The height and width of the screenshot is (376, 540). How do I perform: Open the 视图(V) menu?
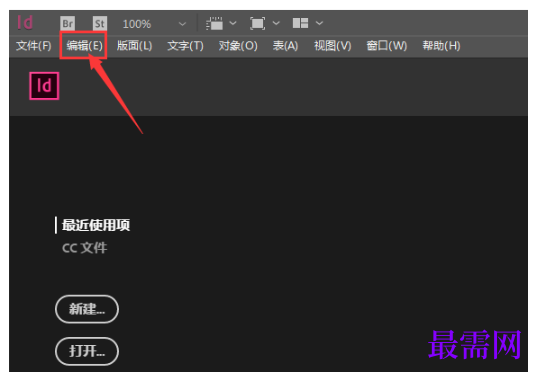tap(333, 45)
